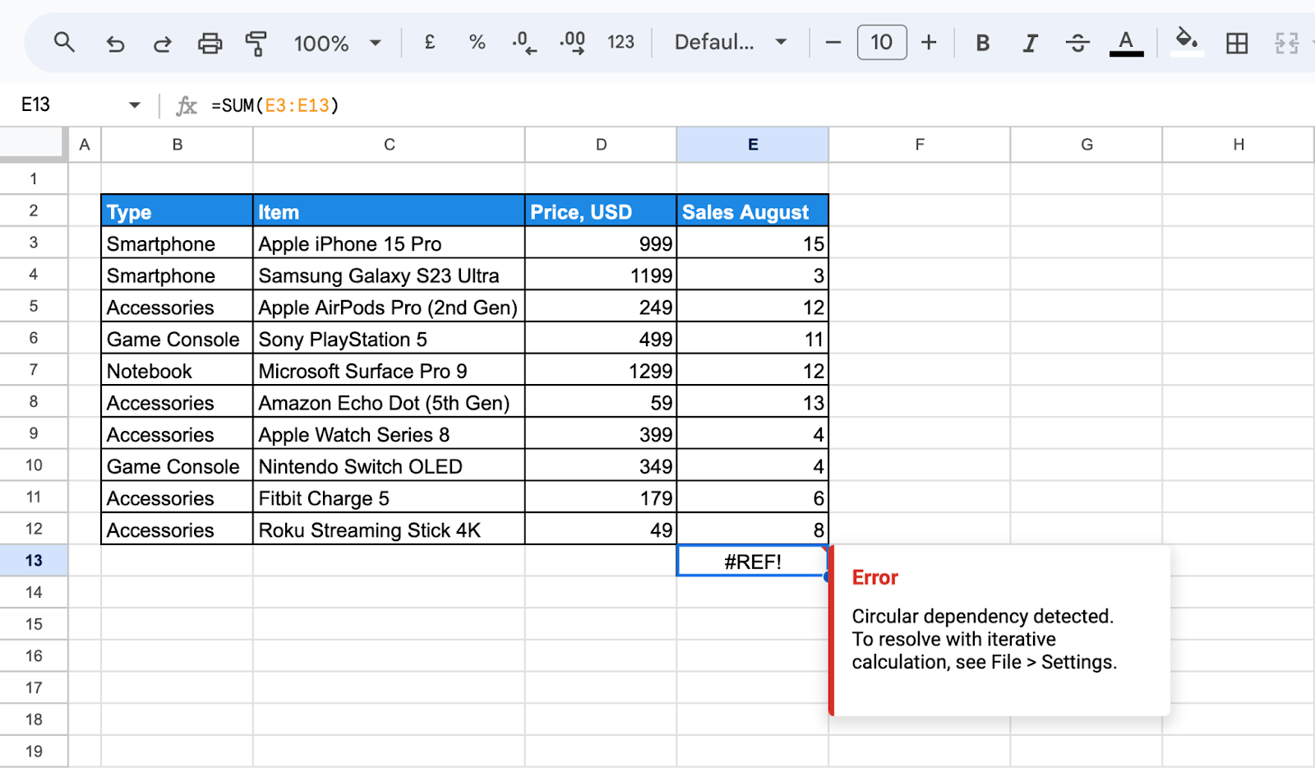Select column C header

tap(389, 145)
